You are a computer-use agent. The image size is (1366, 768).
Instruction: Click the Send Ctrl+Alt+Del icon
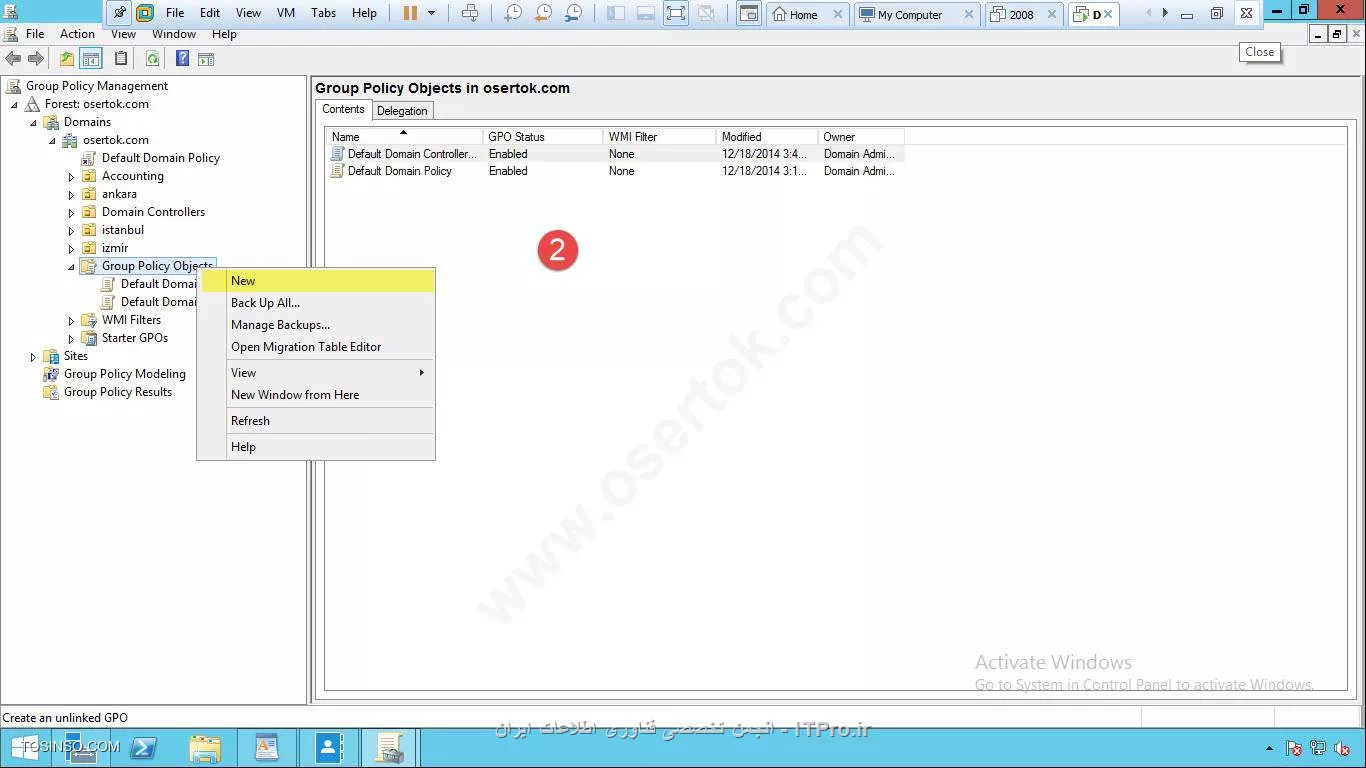point(470,13)
